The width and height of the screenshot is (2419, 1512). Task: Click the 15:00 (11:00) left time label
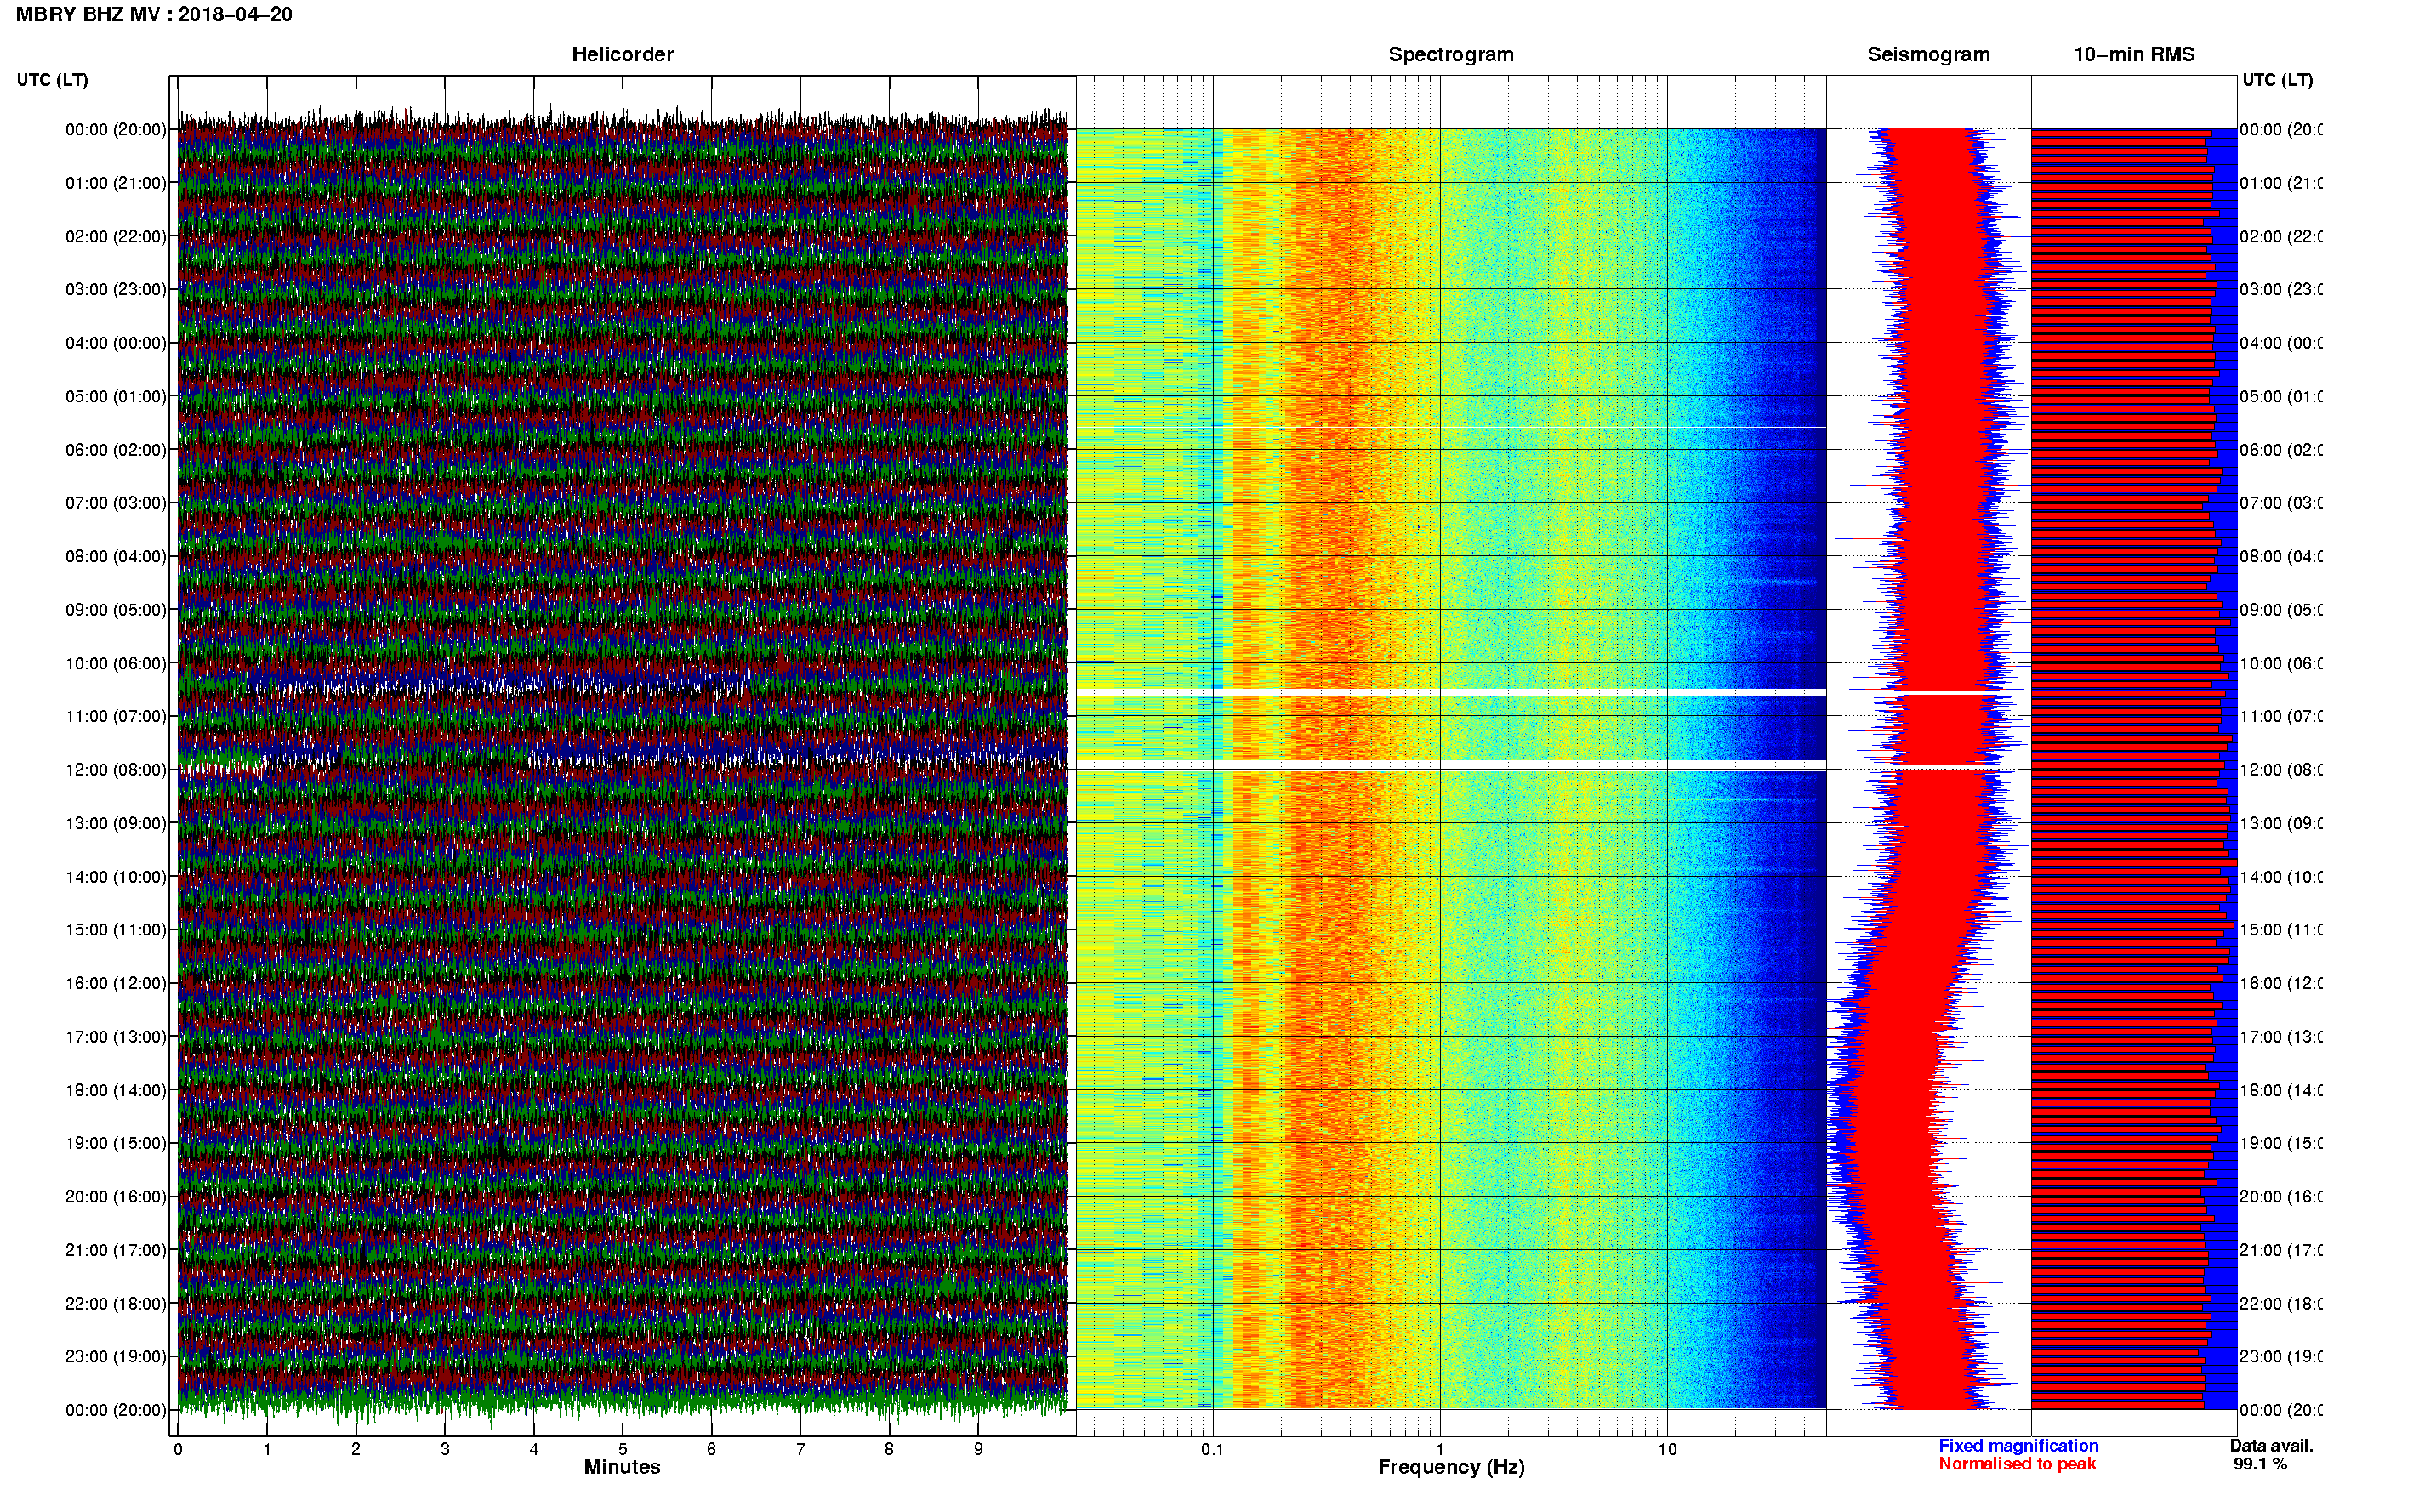[x=116, y=930]
